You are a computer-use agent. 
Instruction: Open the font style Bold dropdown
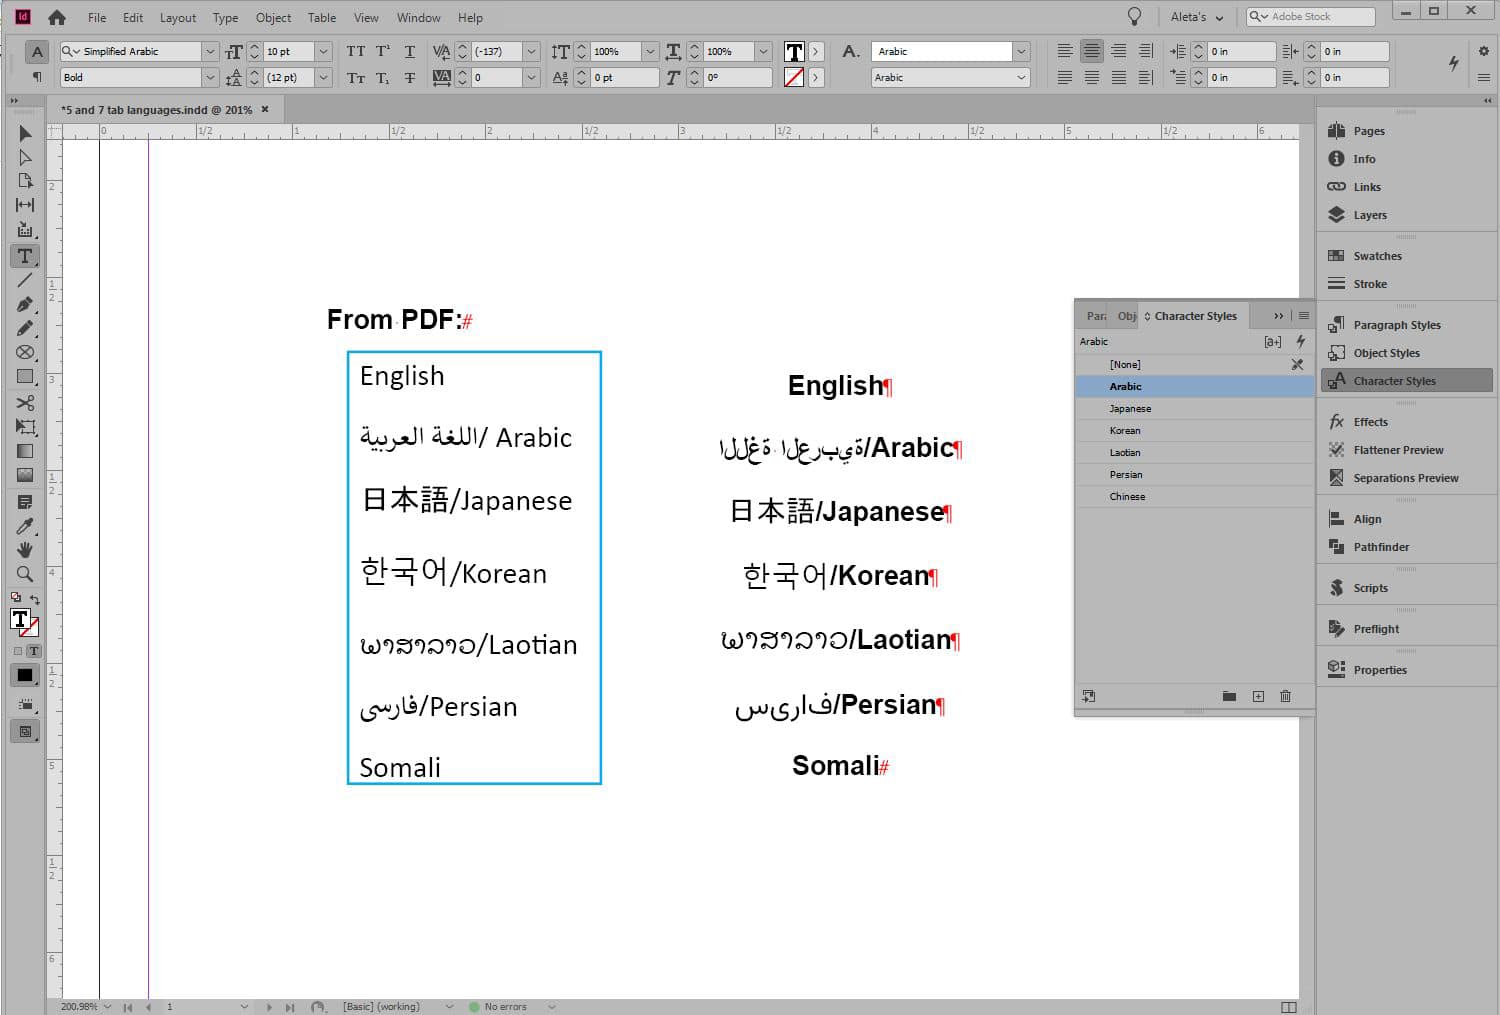(x=210, y=77)
